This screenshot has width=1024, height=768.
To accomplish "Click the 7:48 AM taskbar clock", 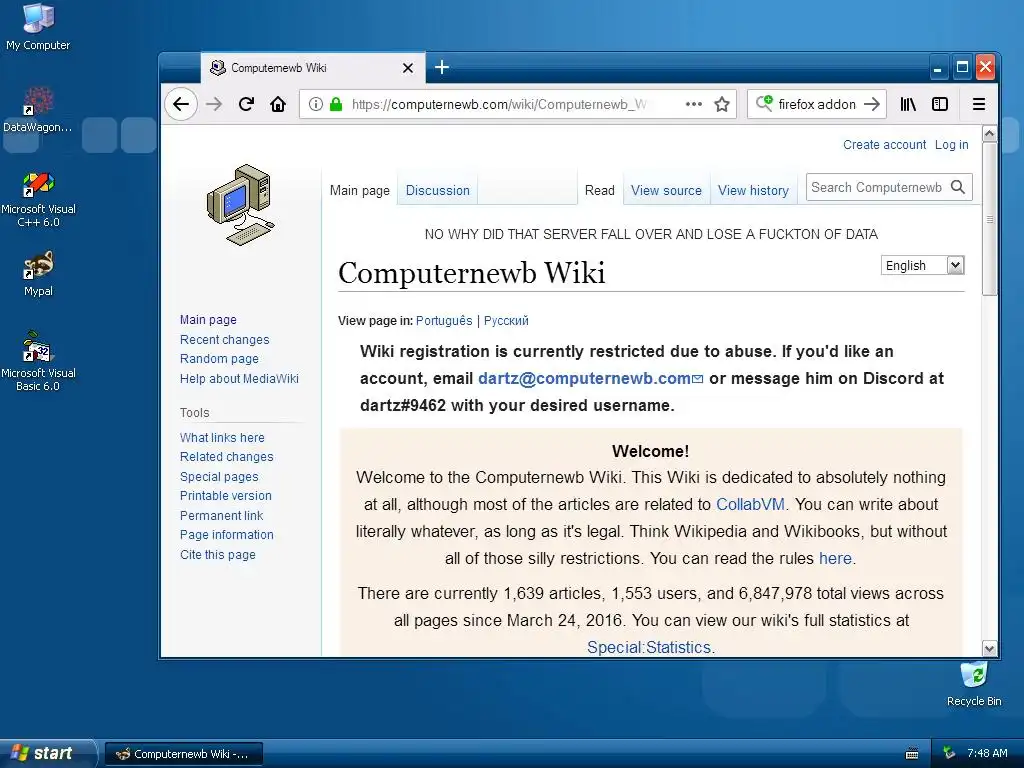I will tap(987, 753).
